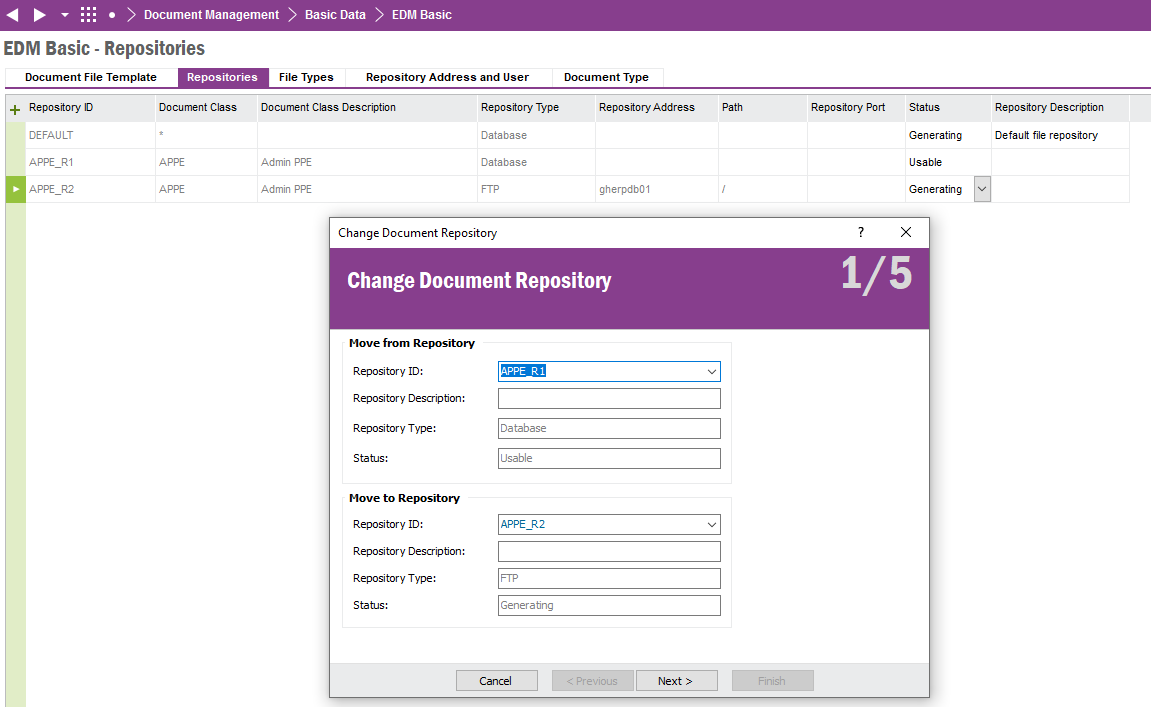Click Move to Status field showing Generating

coord(609,606)
